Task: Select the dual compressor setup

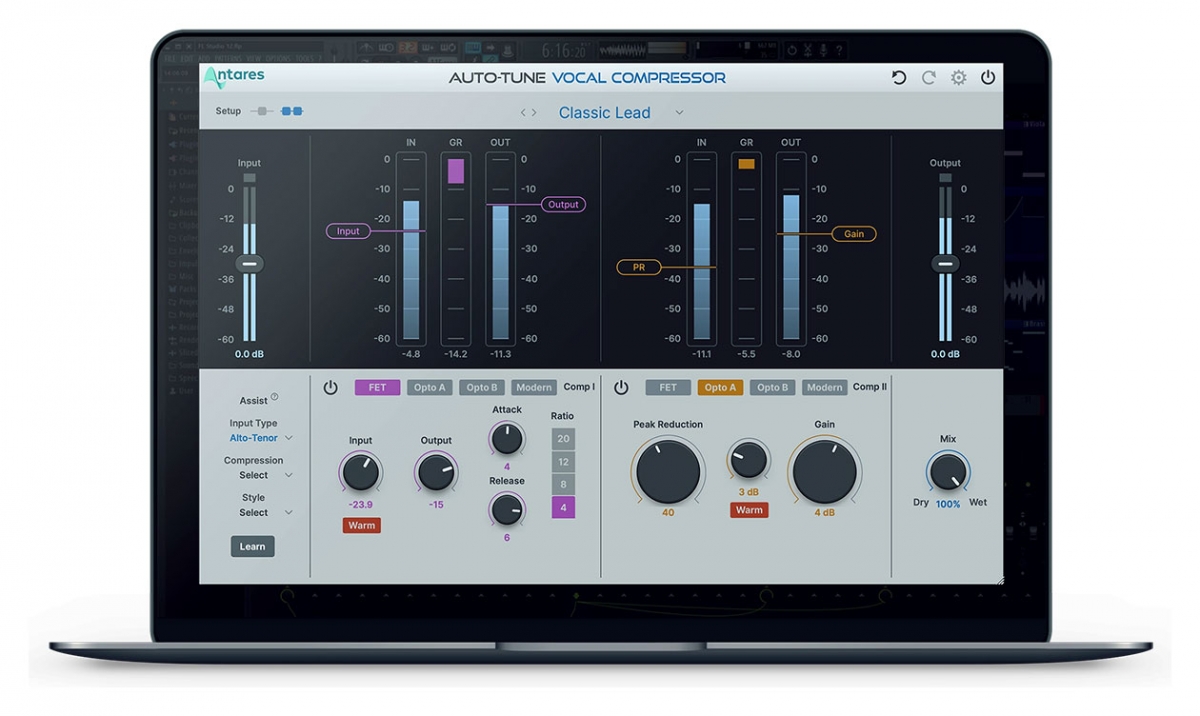Action: [x=292, y=111]
